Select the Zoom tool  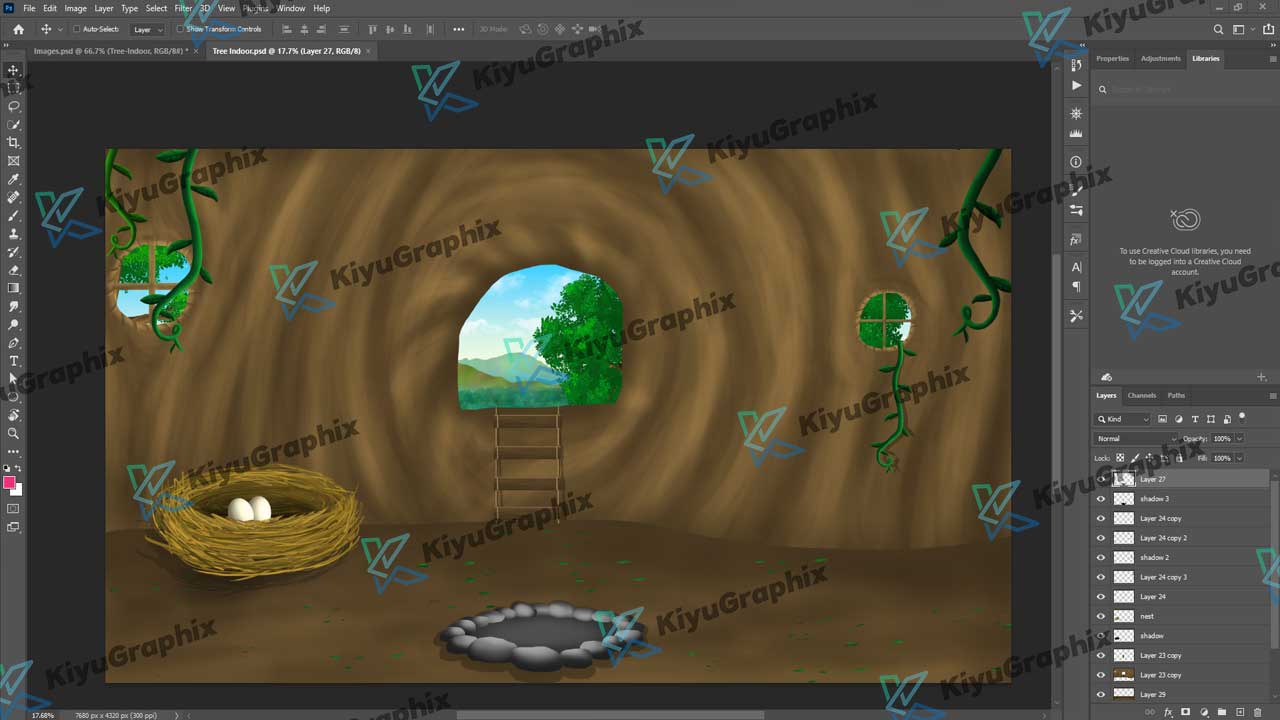tap(14, 433)
